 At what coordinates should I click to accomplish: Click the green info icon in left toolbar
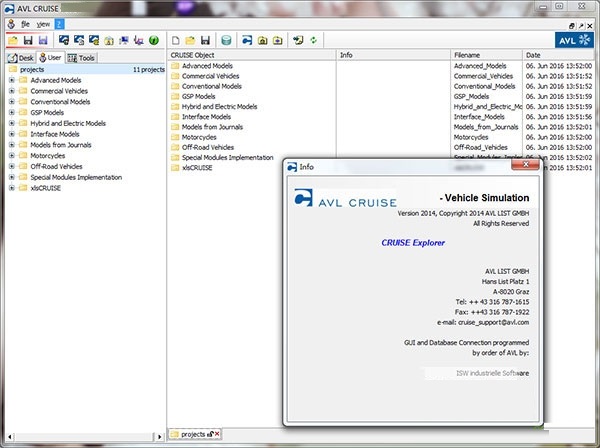point(154,41)
